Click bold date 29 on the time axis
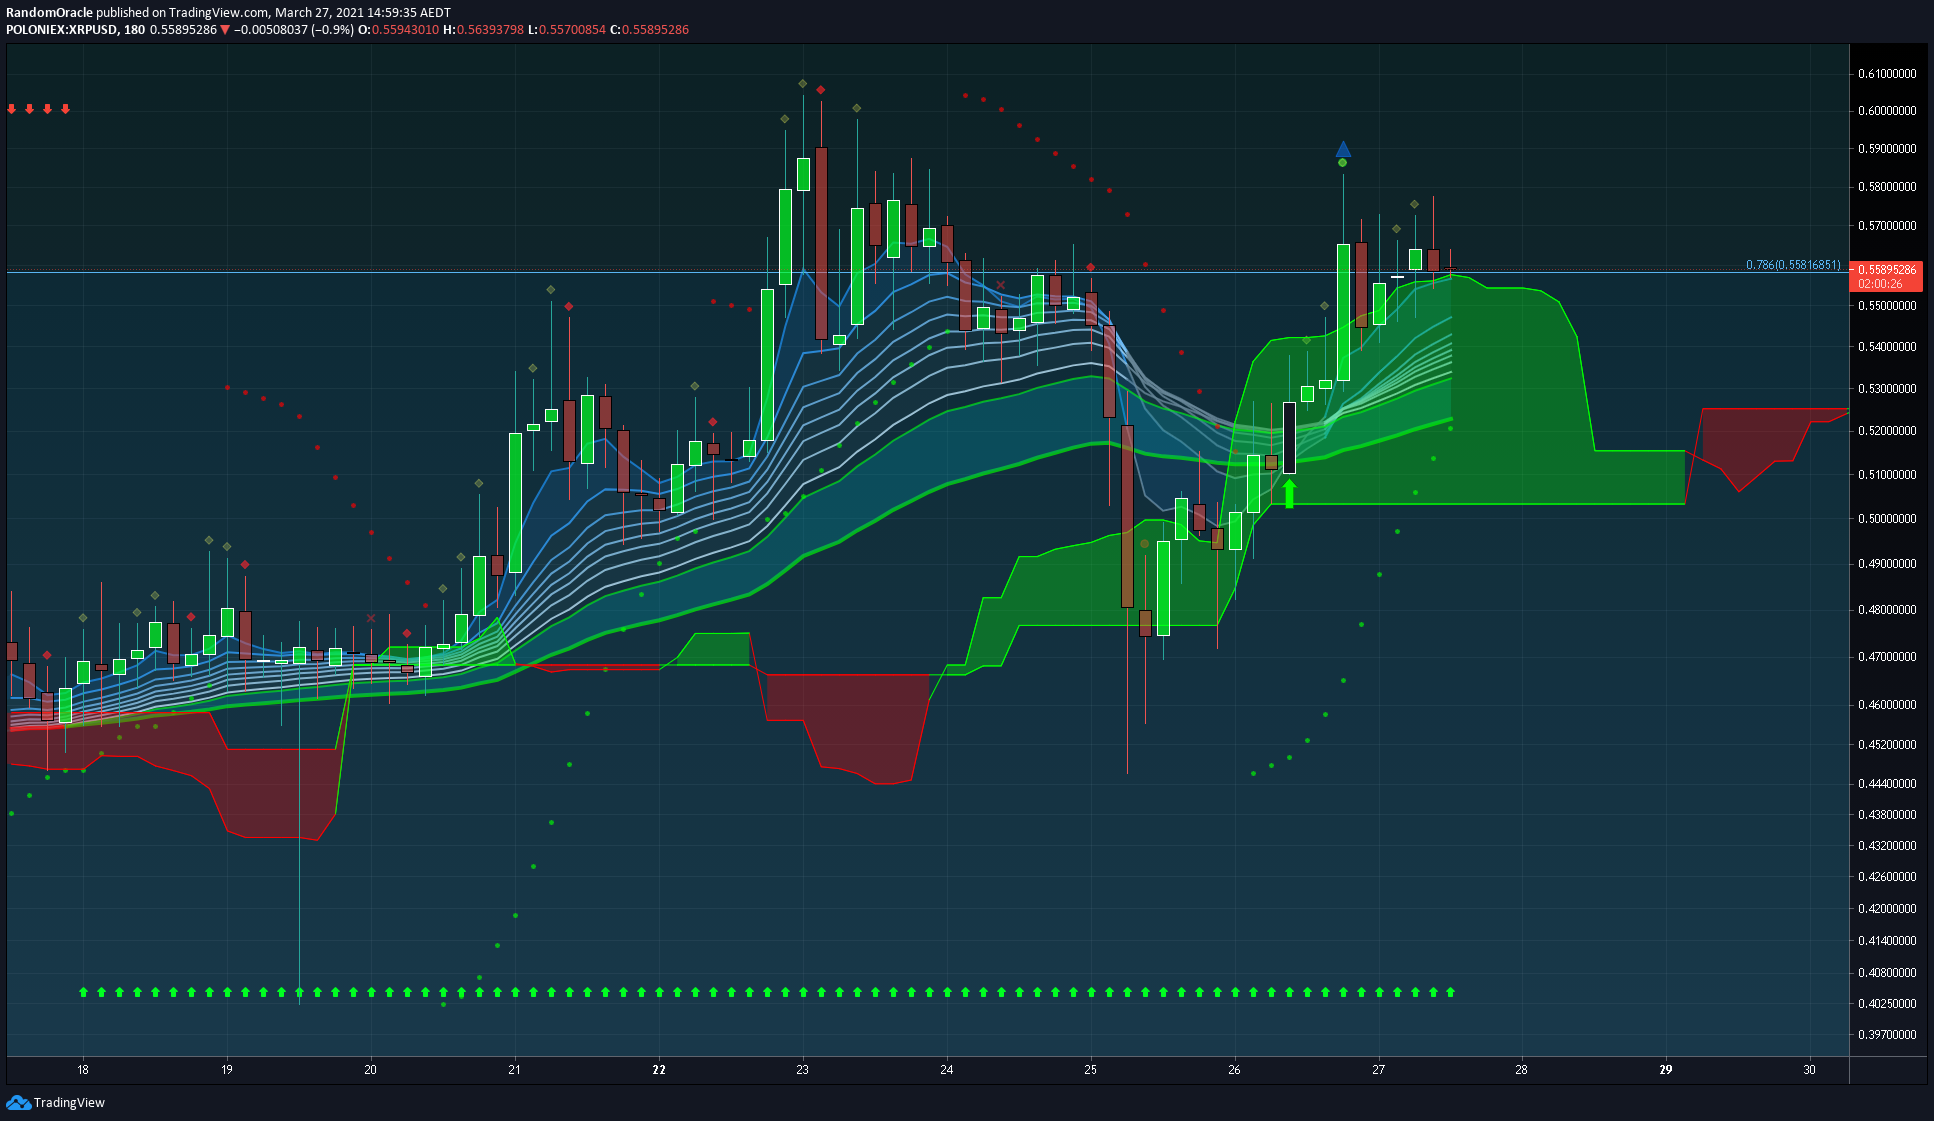Image resolution: width=1934 pixels, height=1121 pixels. click(1666, 1070)
